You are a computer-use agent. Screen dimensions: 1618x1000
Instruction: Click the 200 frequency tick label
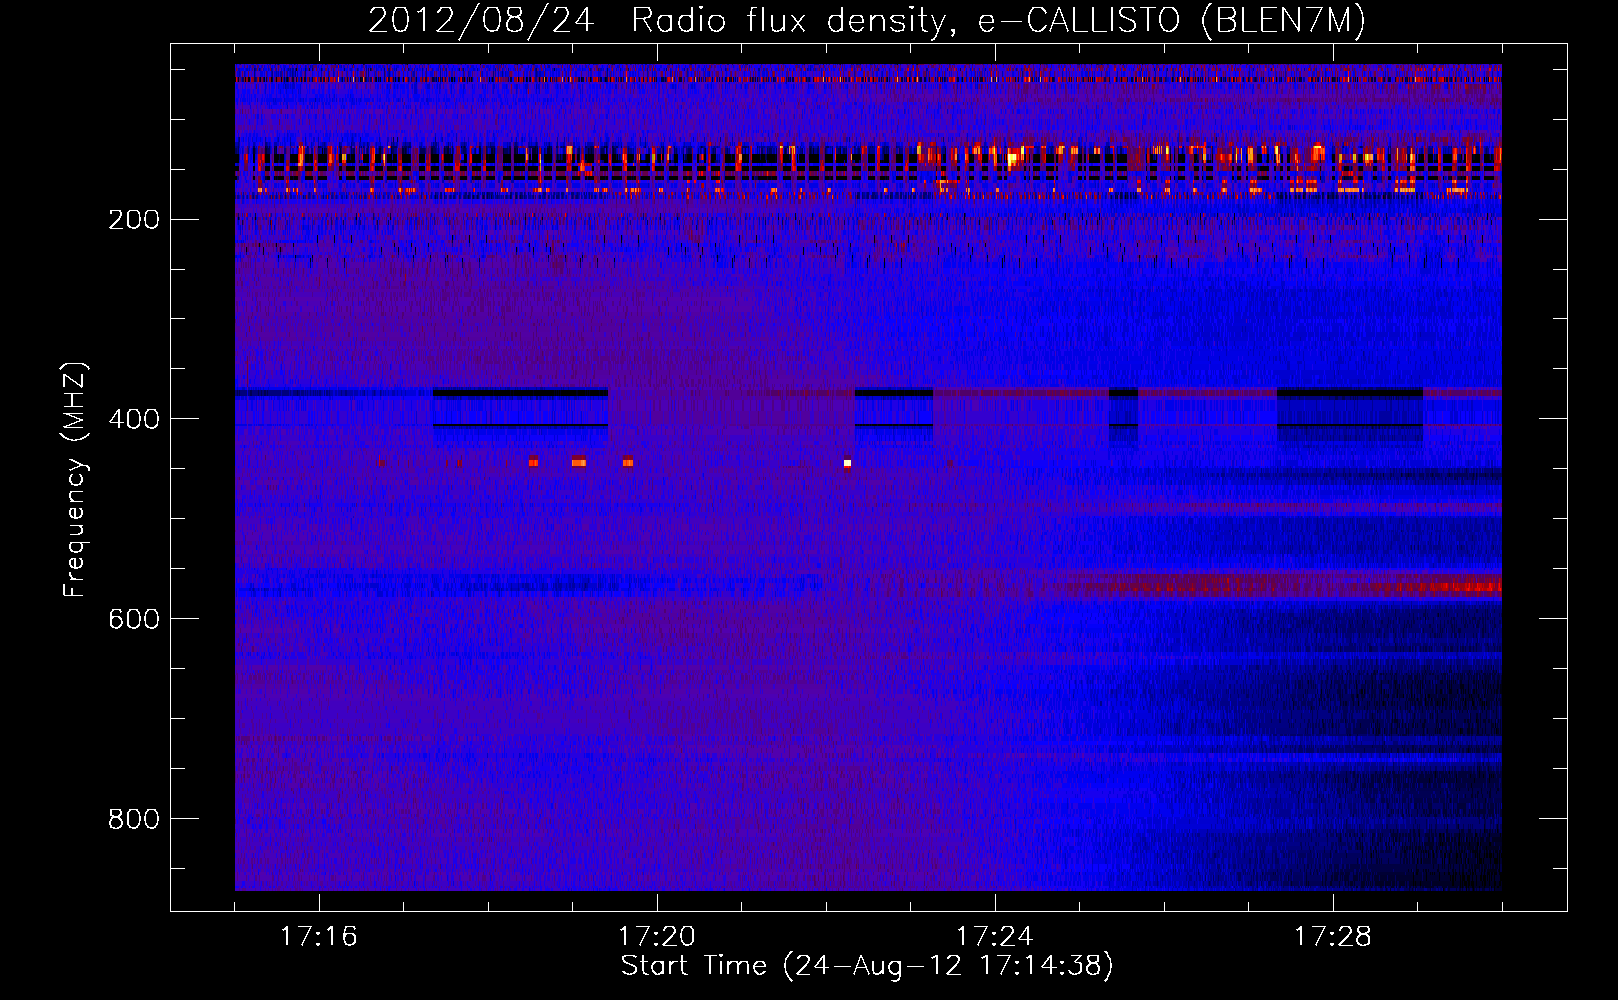pos(134,219)
